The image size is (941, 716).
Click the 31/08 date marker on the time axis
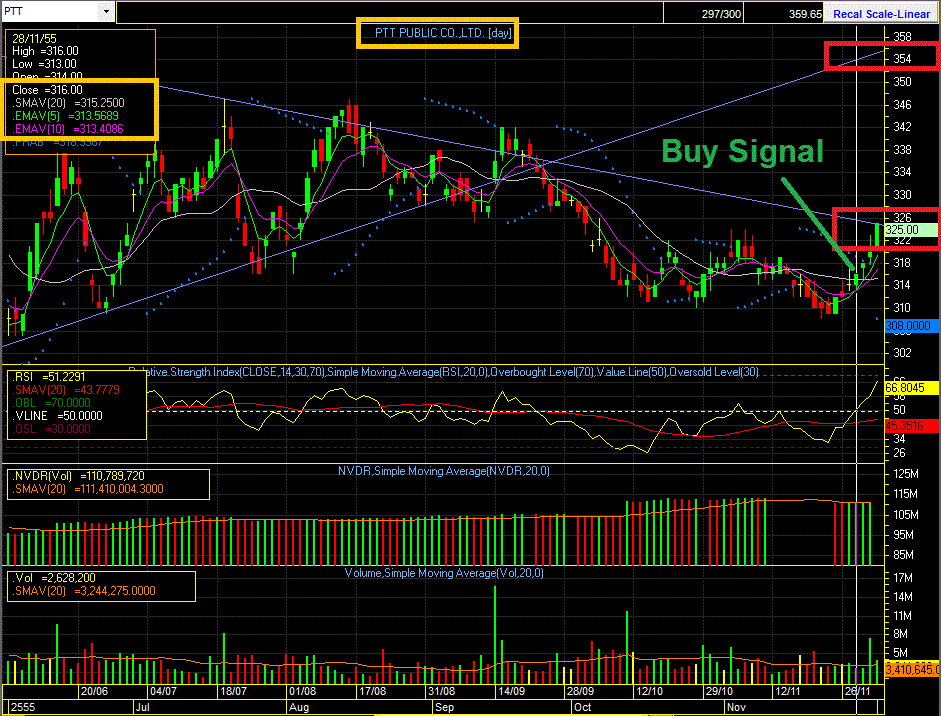(x=442, y=691)
